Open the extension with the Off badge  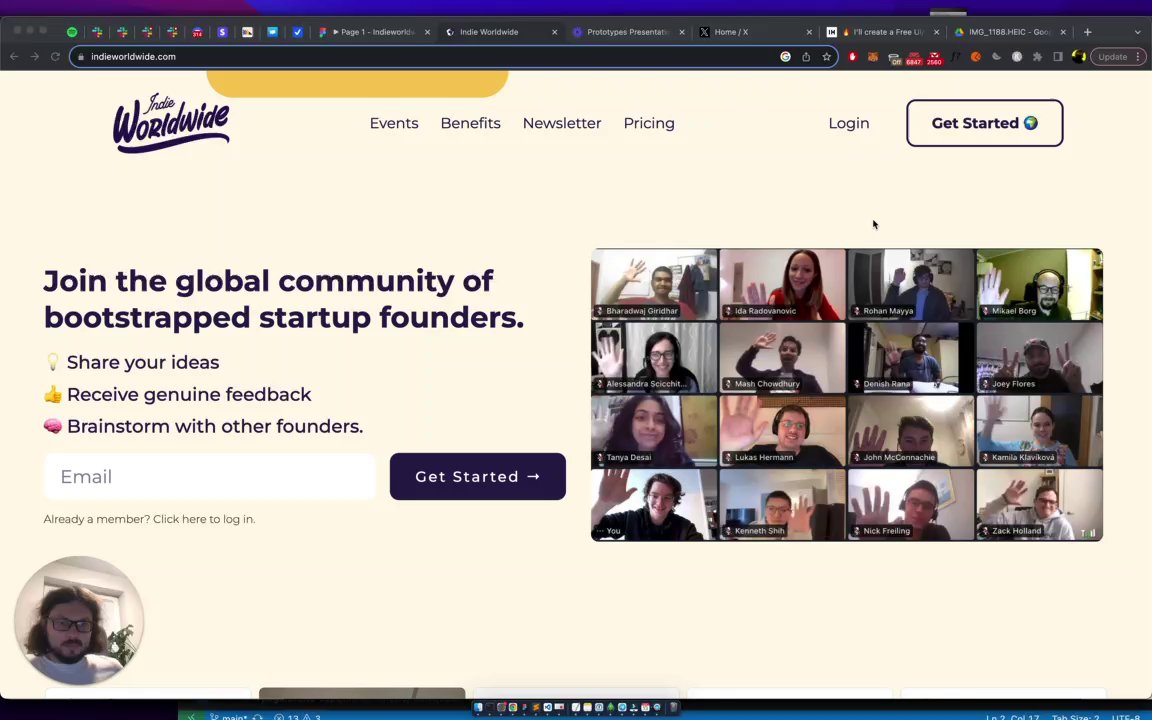click(x=894, y=58)
